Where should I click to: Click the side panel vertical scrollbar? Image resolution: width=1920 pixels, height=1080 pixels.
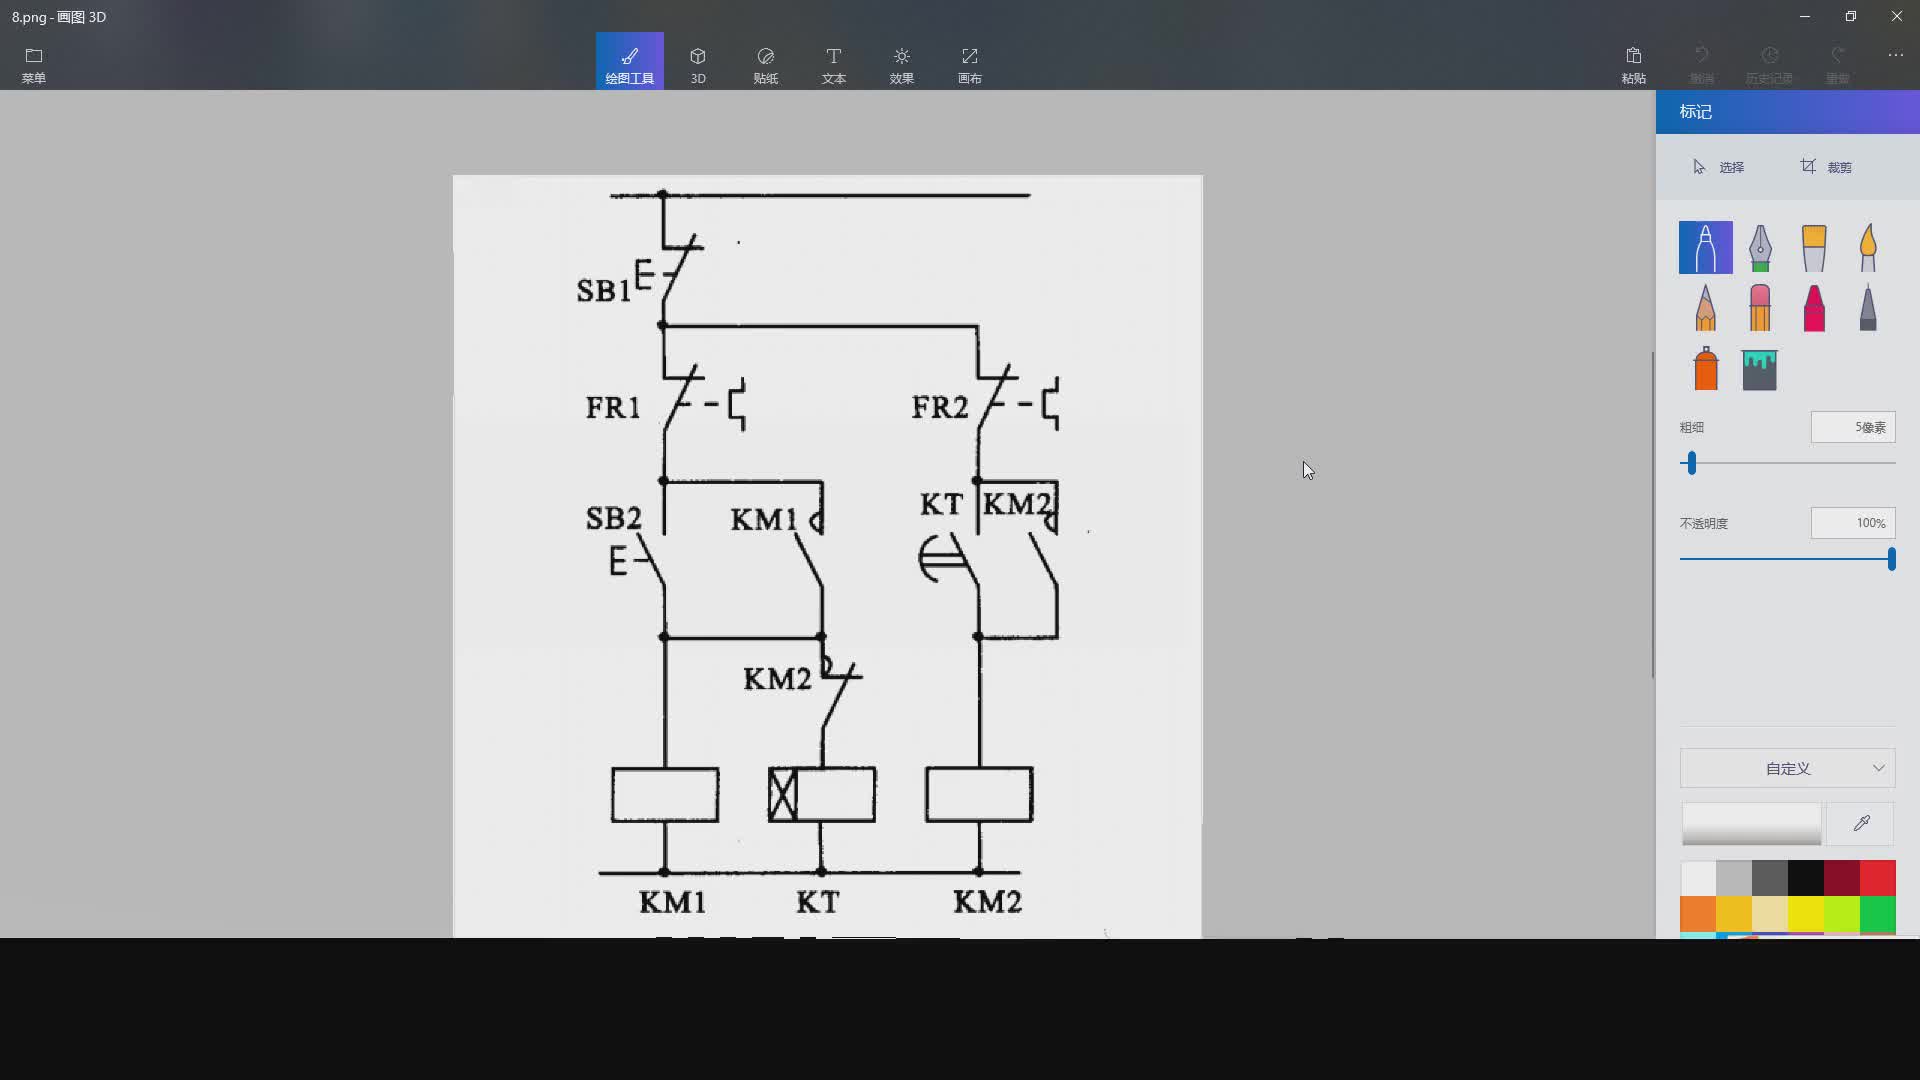(1653, 515)
